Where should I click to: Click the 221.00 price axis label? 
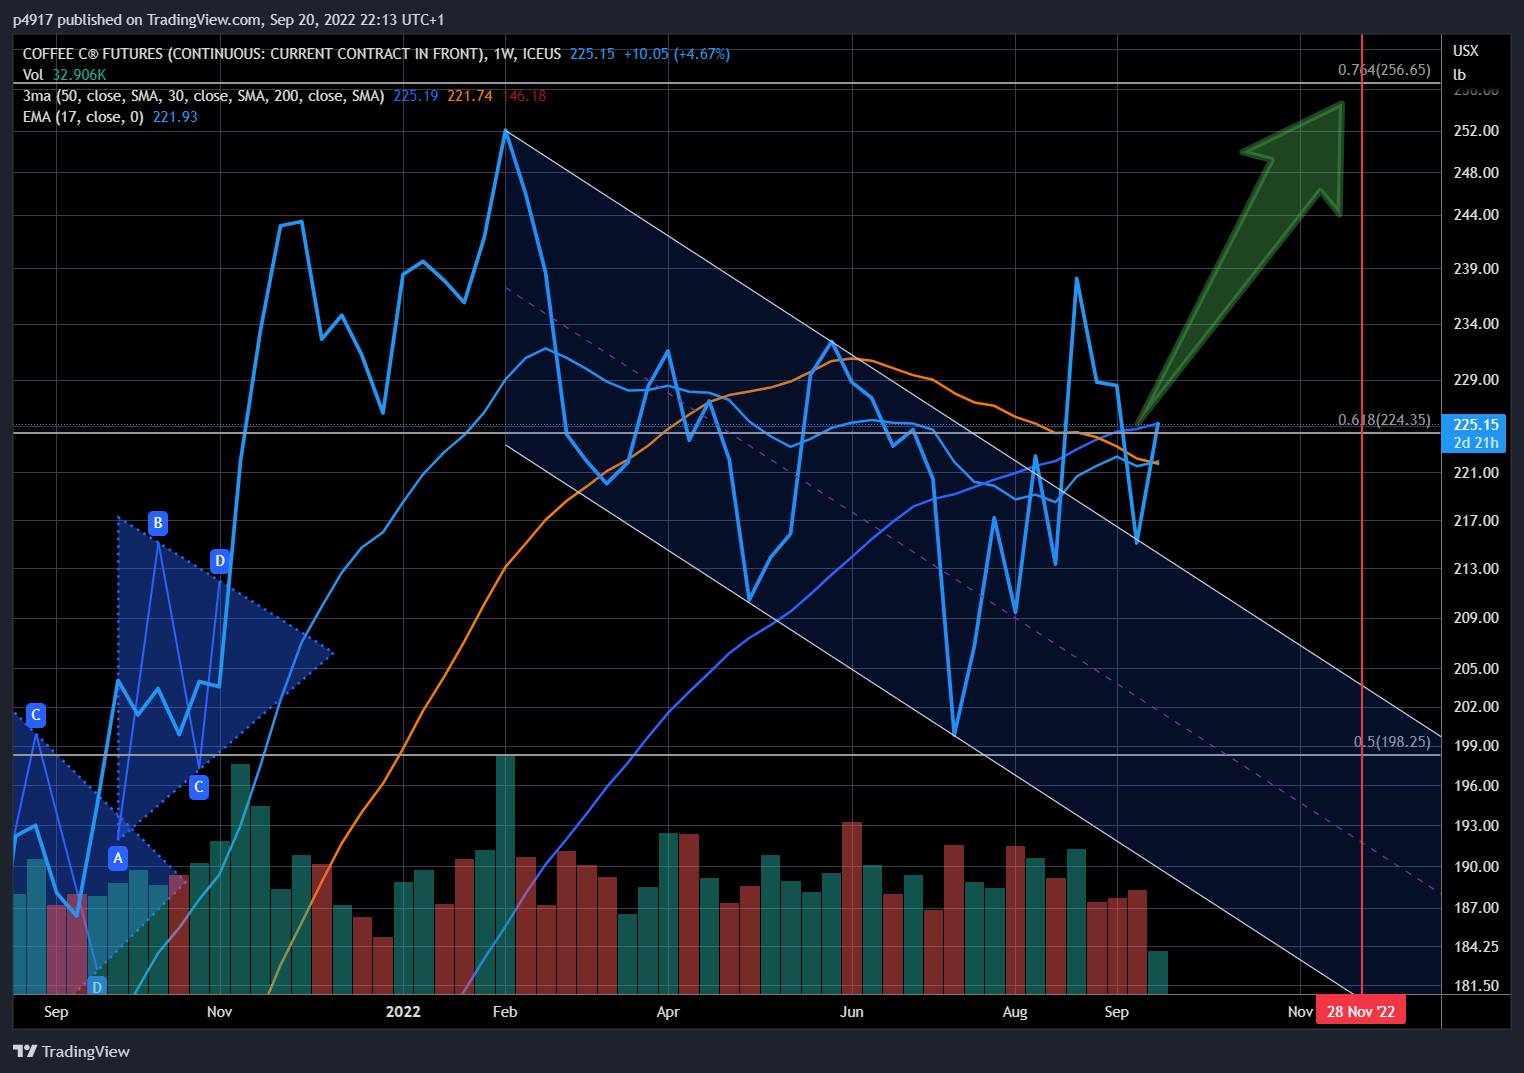1476,473
